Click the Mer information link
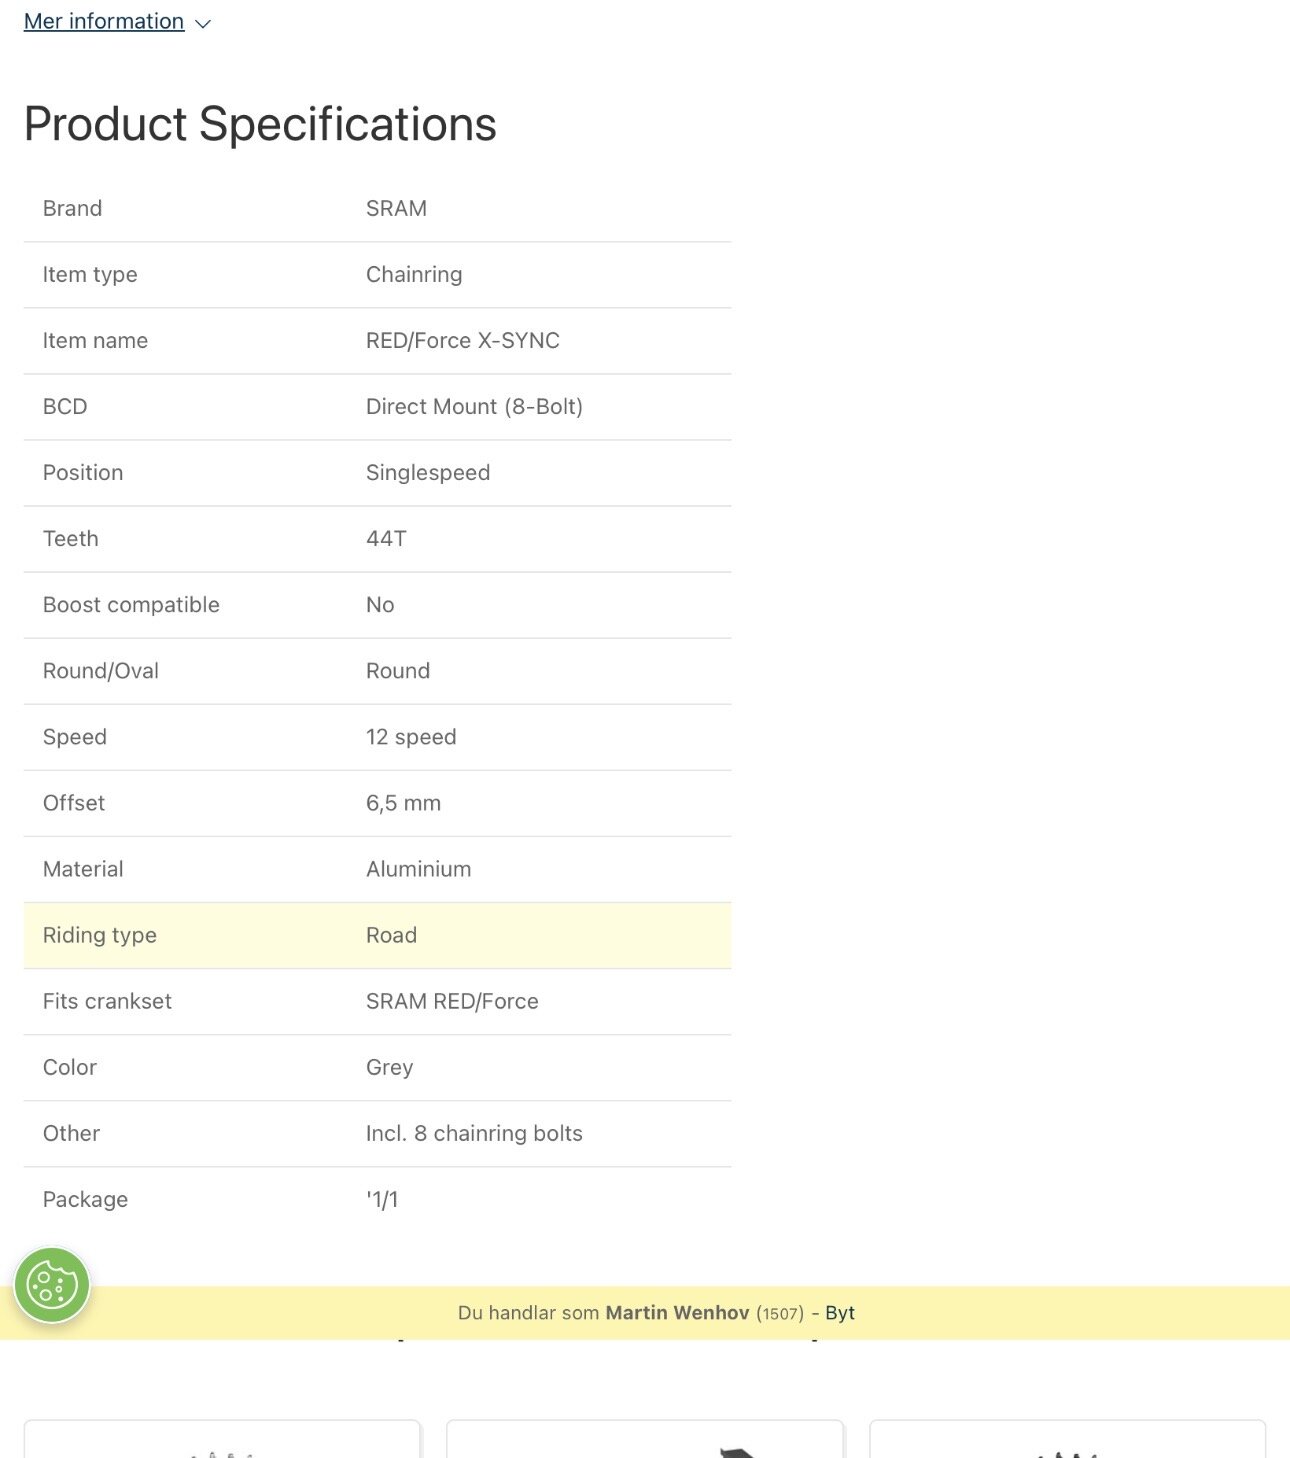Viewport: 1290px width, 1458px height. tap(104, 21)
